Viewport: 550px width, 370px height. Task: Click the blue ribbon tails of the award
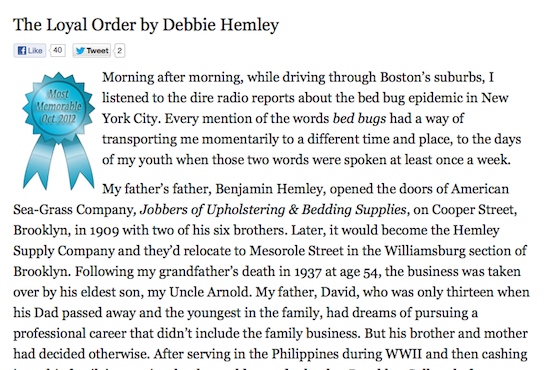point(59,163)
